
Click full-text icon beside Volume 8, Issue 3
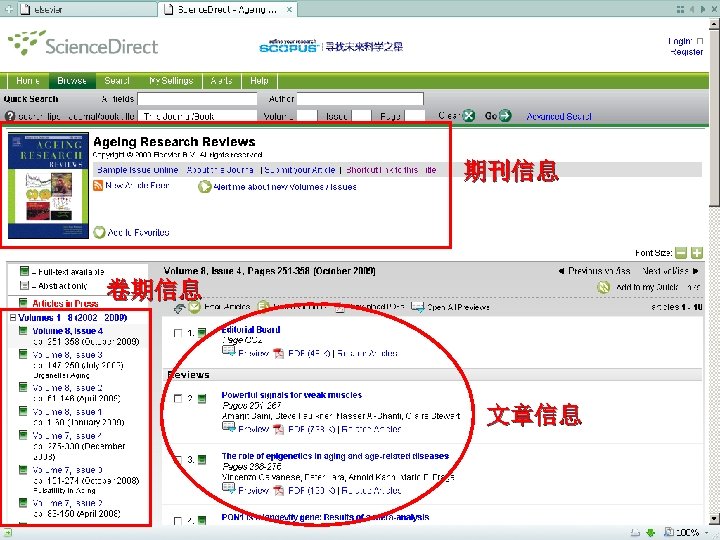point(23,354)
